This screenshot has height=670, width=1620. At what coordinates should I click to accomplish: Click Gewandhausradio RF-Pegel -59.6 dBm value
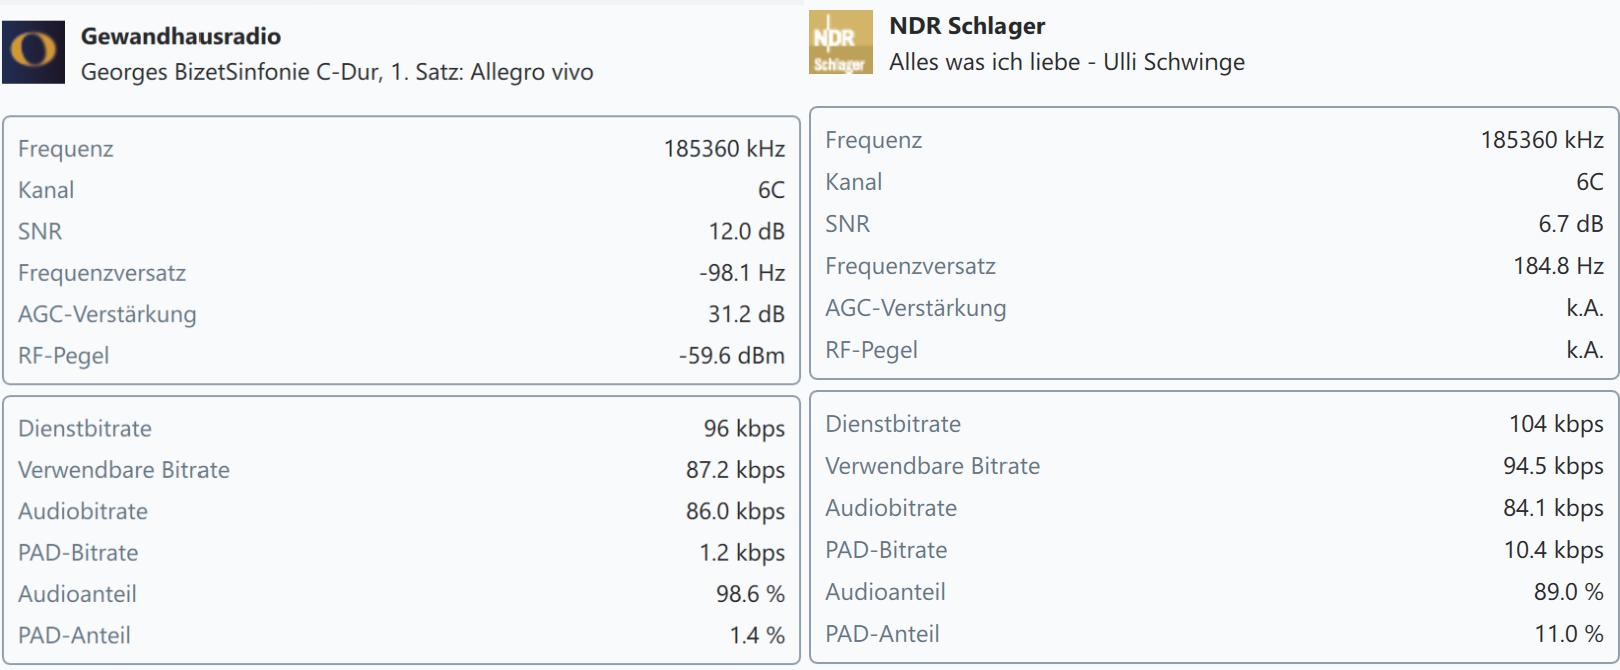(x=732, y=356)
